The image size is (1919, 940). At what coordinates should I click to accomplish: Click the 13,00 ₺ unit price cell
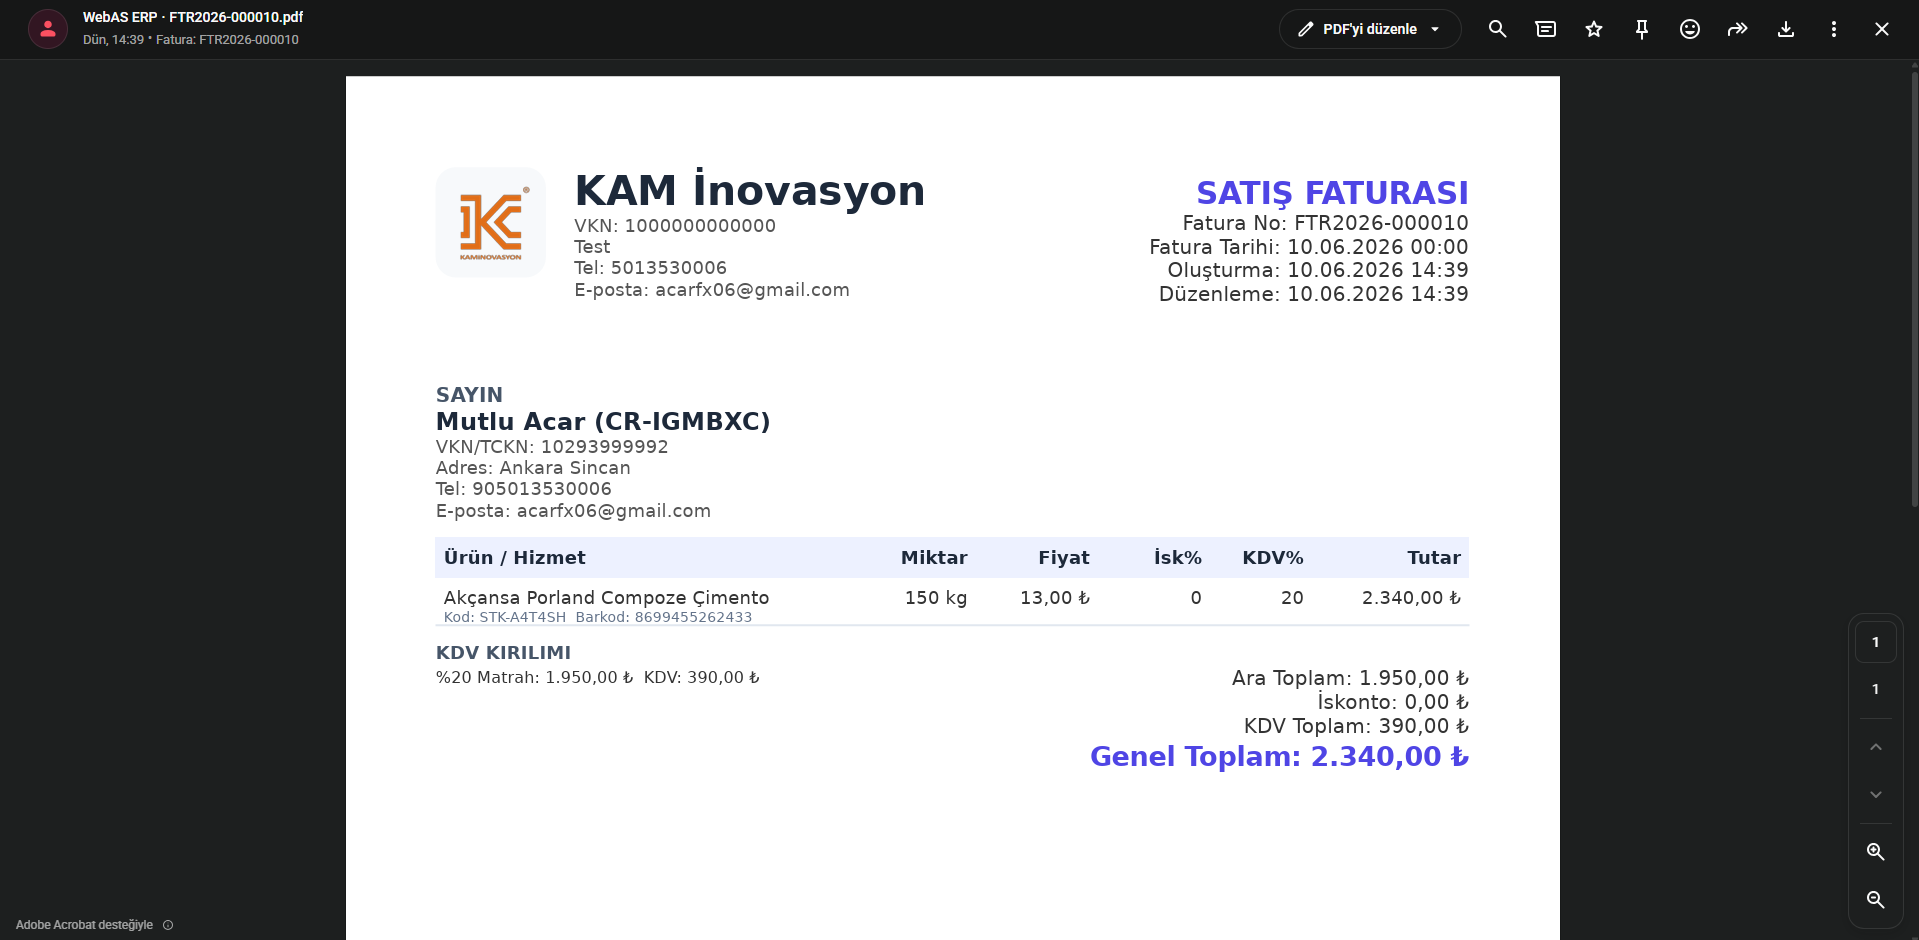[x=1055, y=598]
